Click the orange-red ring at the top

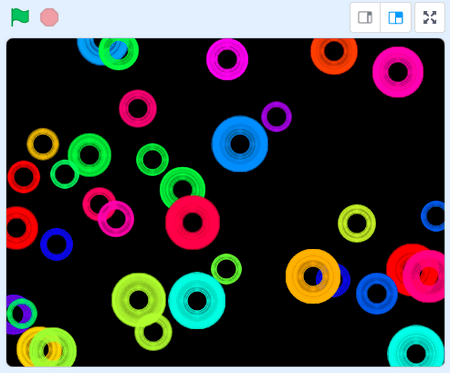[x=334, y=54]
